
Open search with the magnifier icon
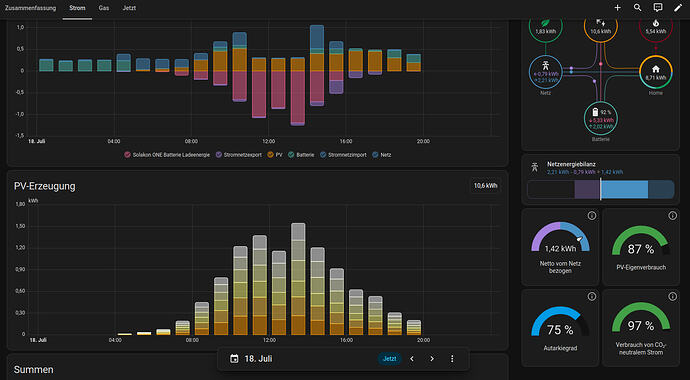638,7
